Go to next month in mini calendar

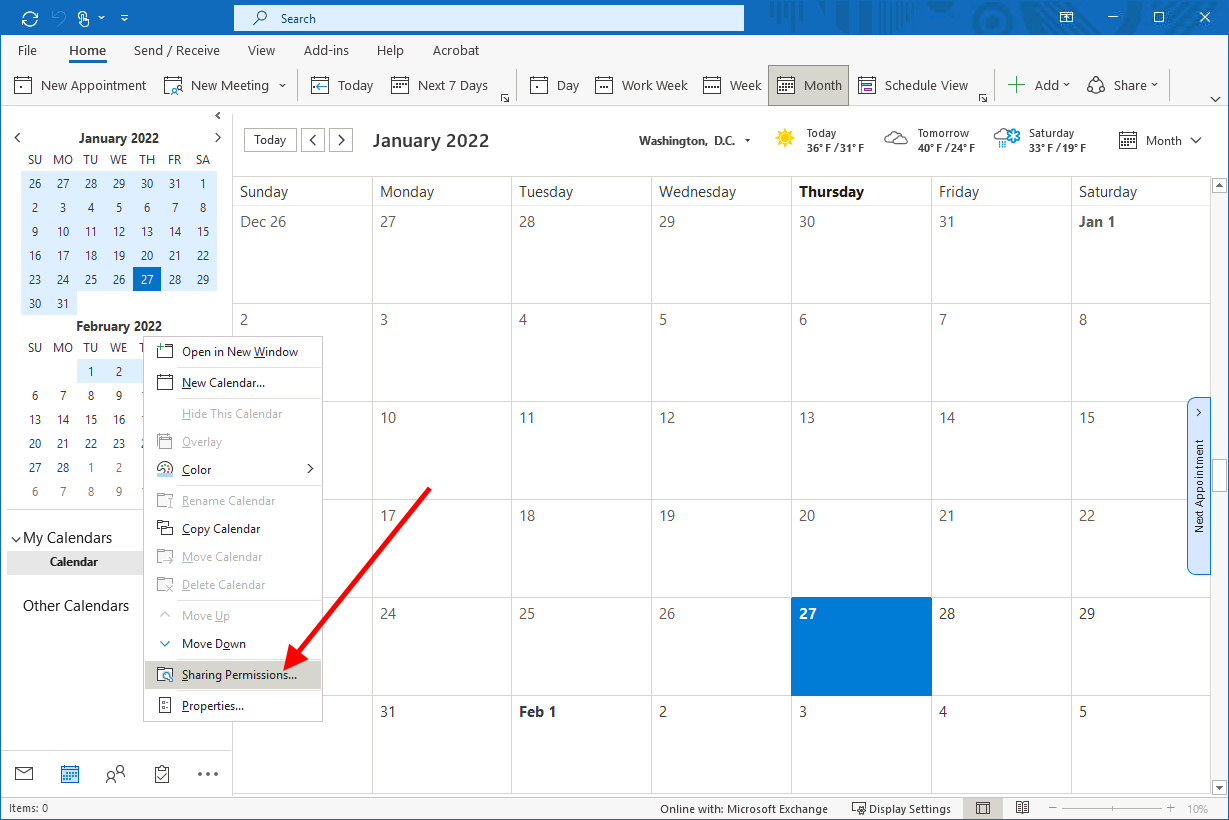218,138
